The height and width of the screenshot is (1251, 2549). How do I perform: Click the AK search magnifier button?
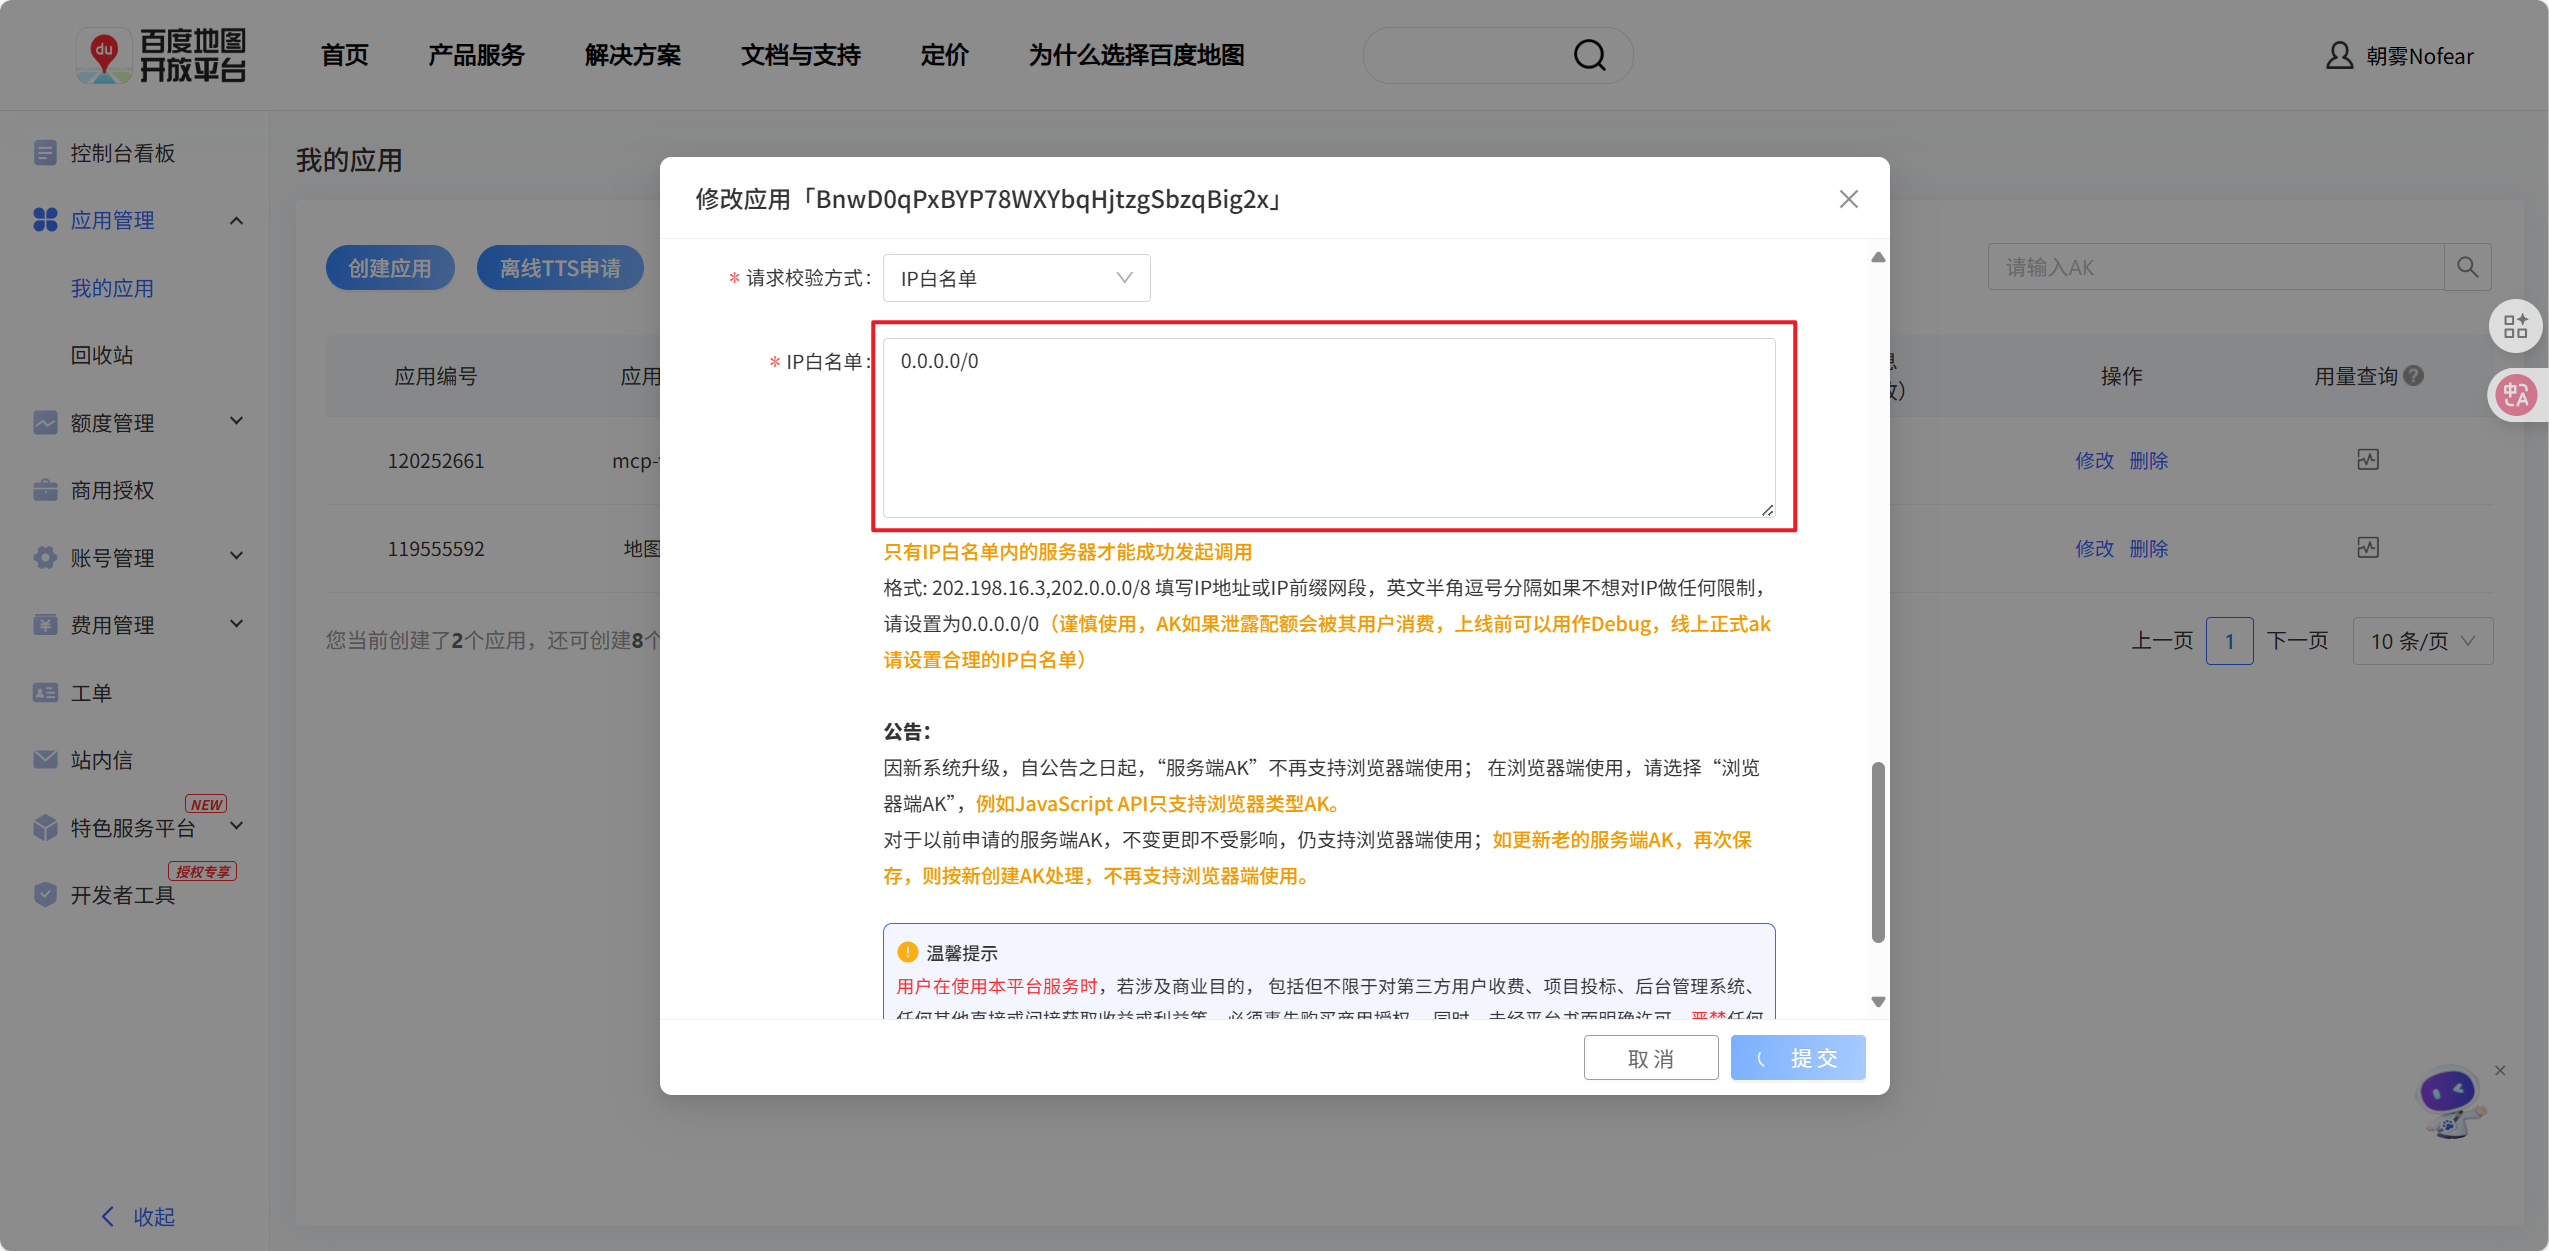pos(2467,267)
